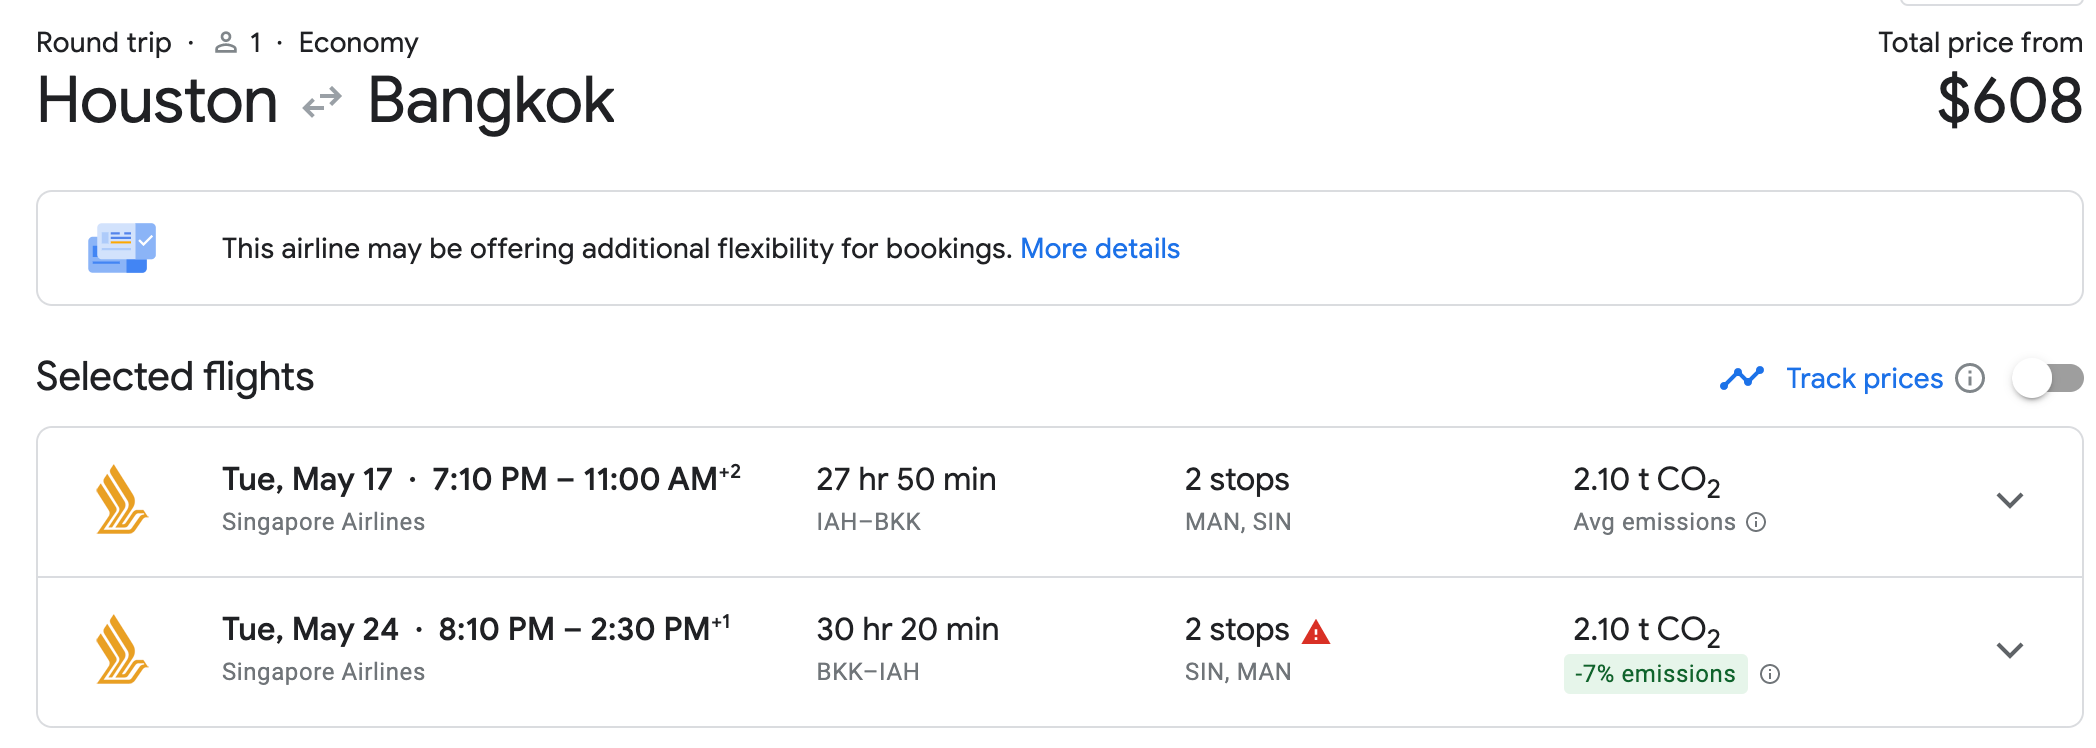
Task: Click the passenger count person icon
Action: [226, 43]
